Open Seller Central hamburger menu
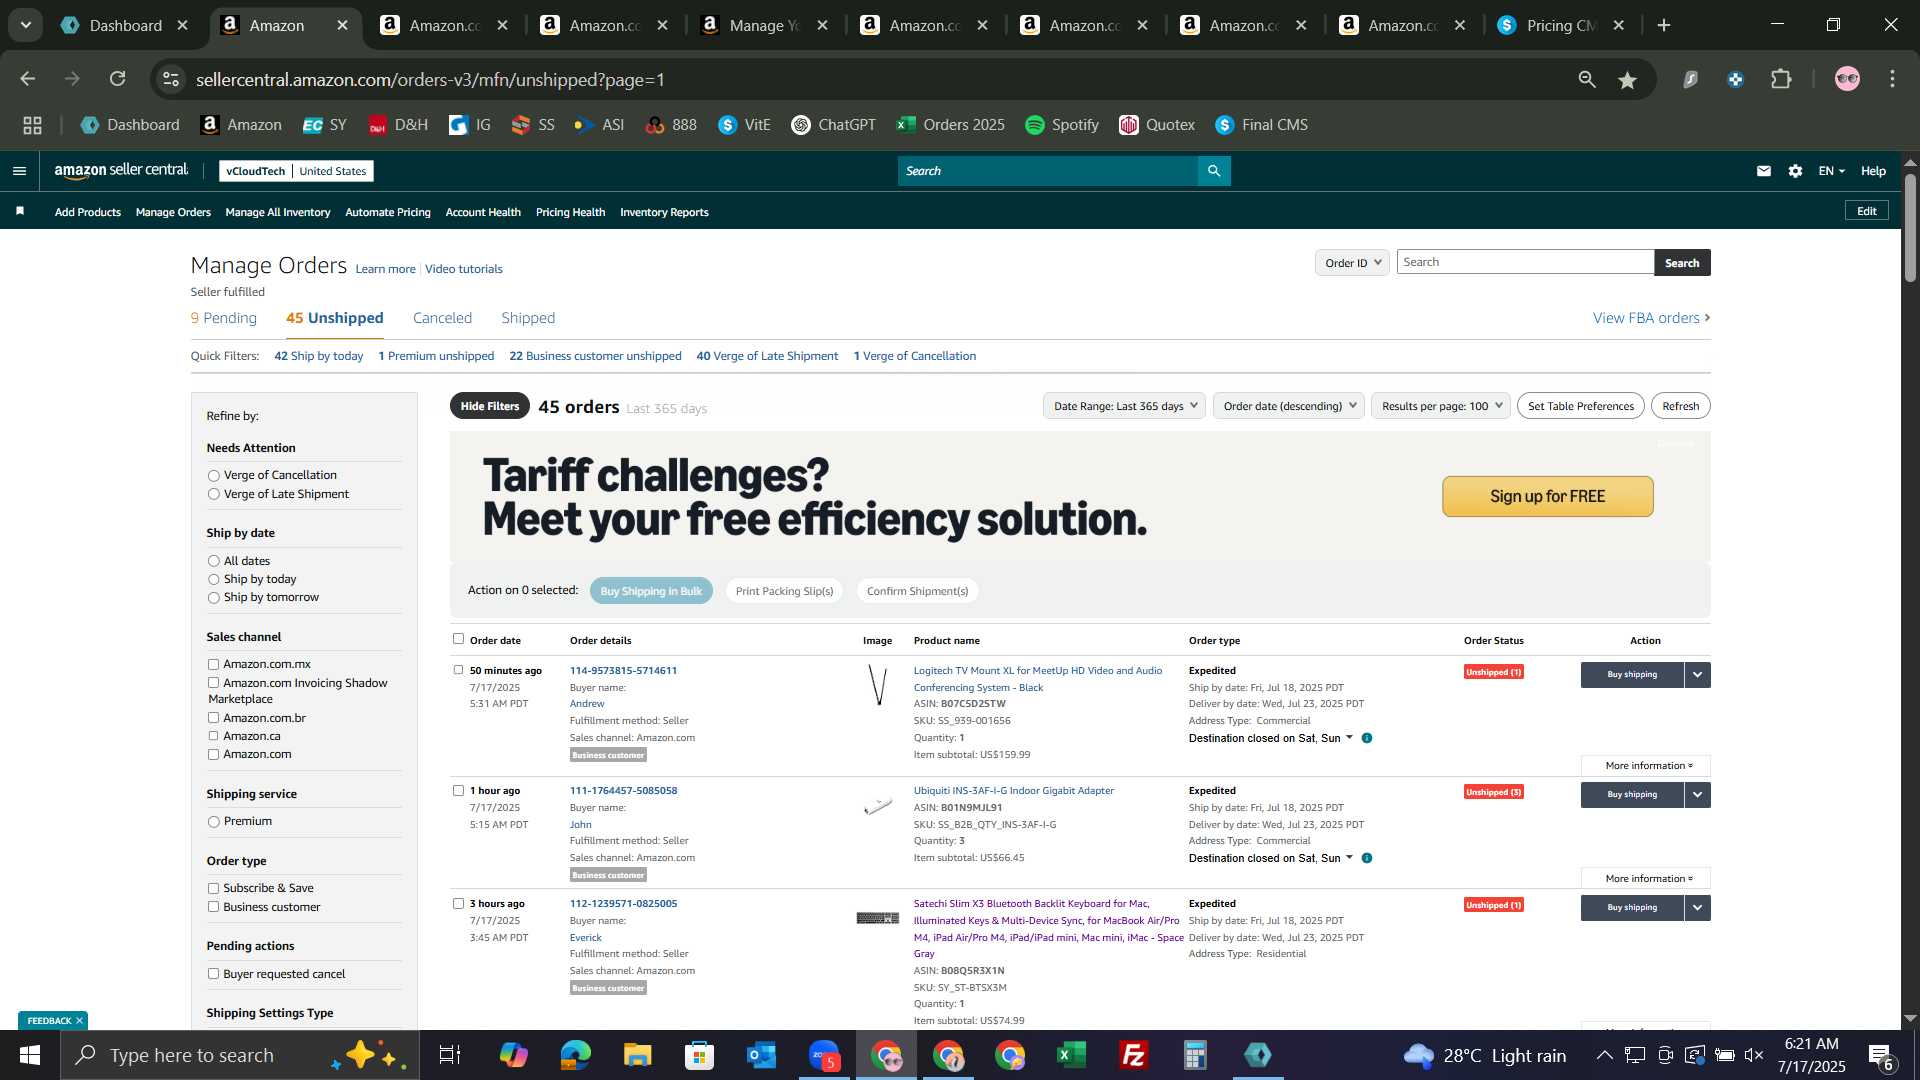The height and width of the screenshot is (1080, 1920). tap(19, 171)
